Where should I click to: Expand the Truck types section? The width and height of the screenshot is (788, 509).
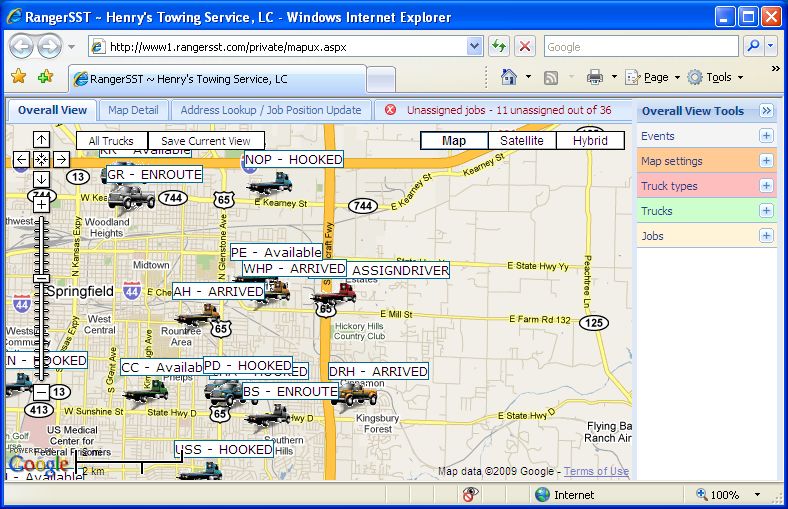pos(766,186)
